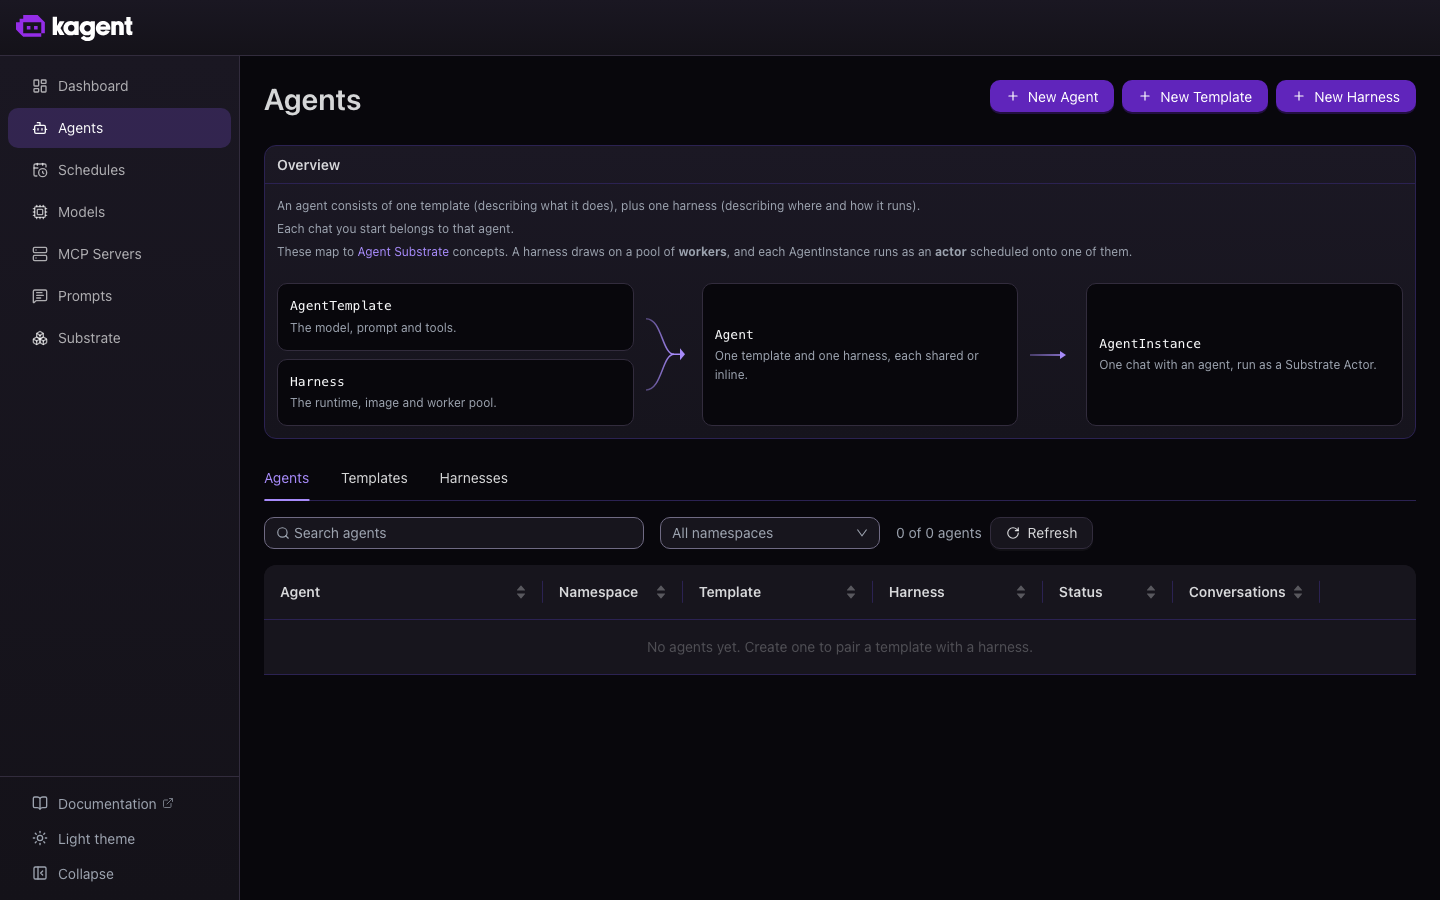Click the kagent logo icon
1440x900 pixels.
coord(31,27)
